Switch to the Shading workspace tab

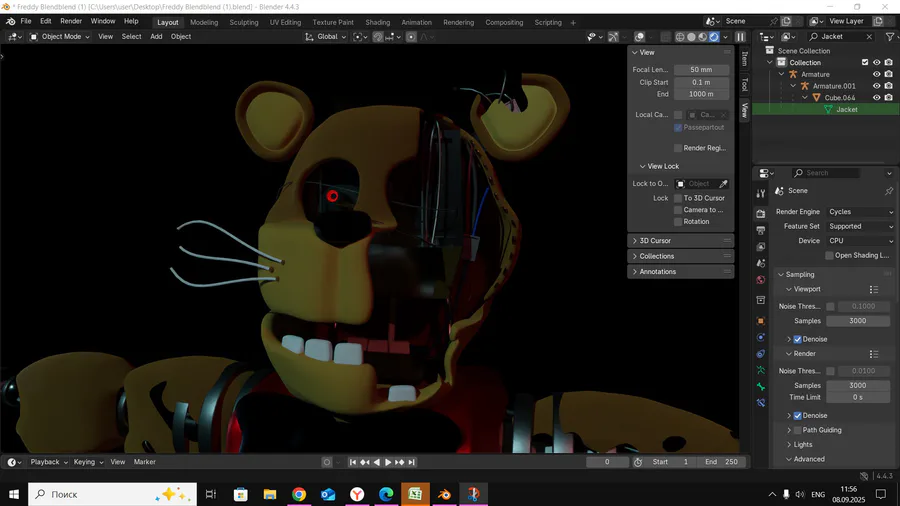[377, 22]
